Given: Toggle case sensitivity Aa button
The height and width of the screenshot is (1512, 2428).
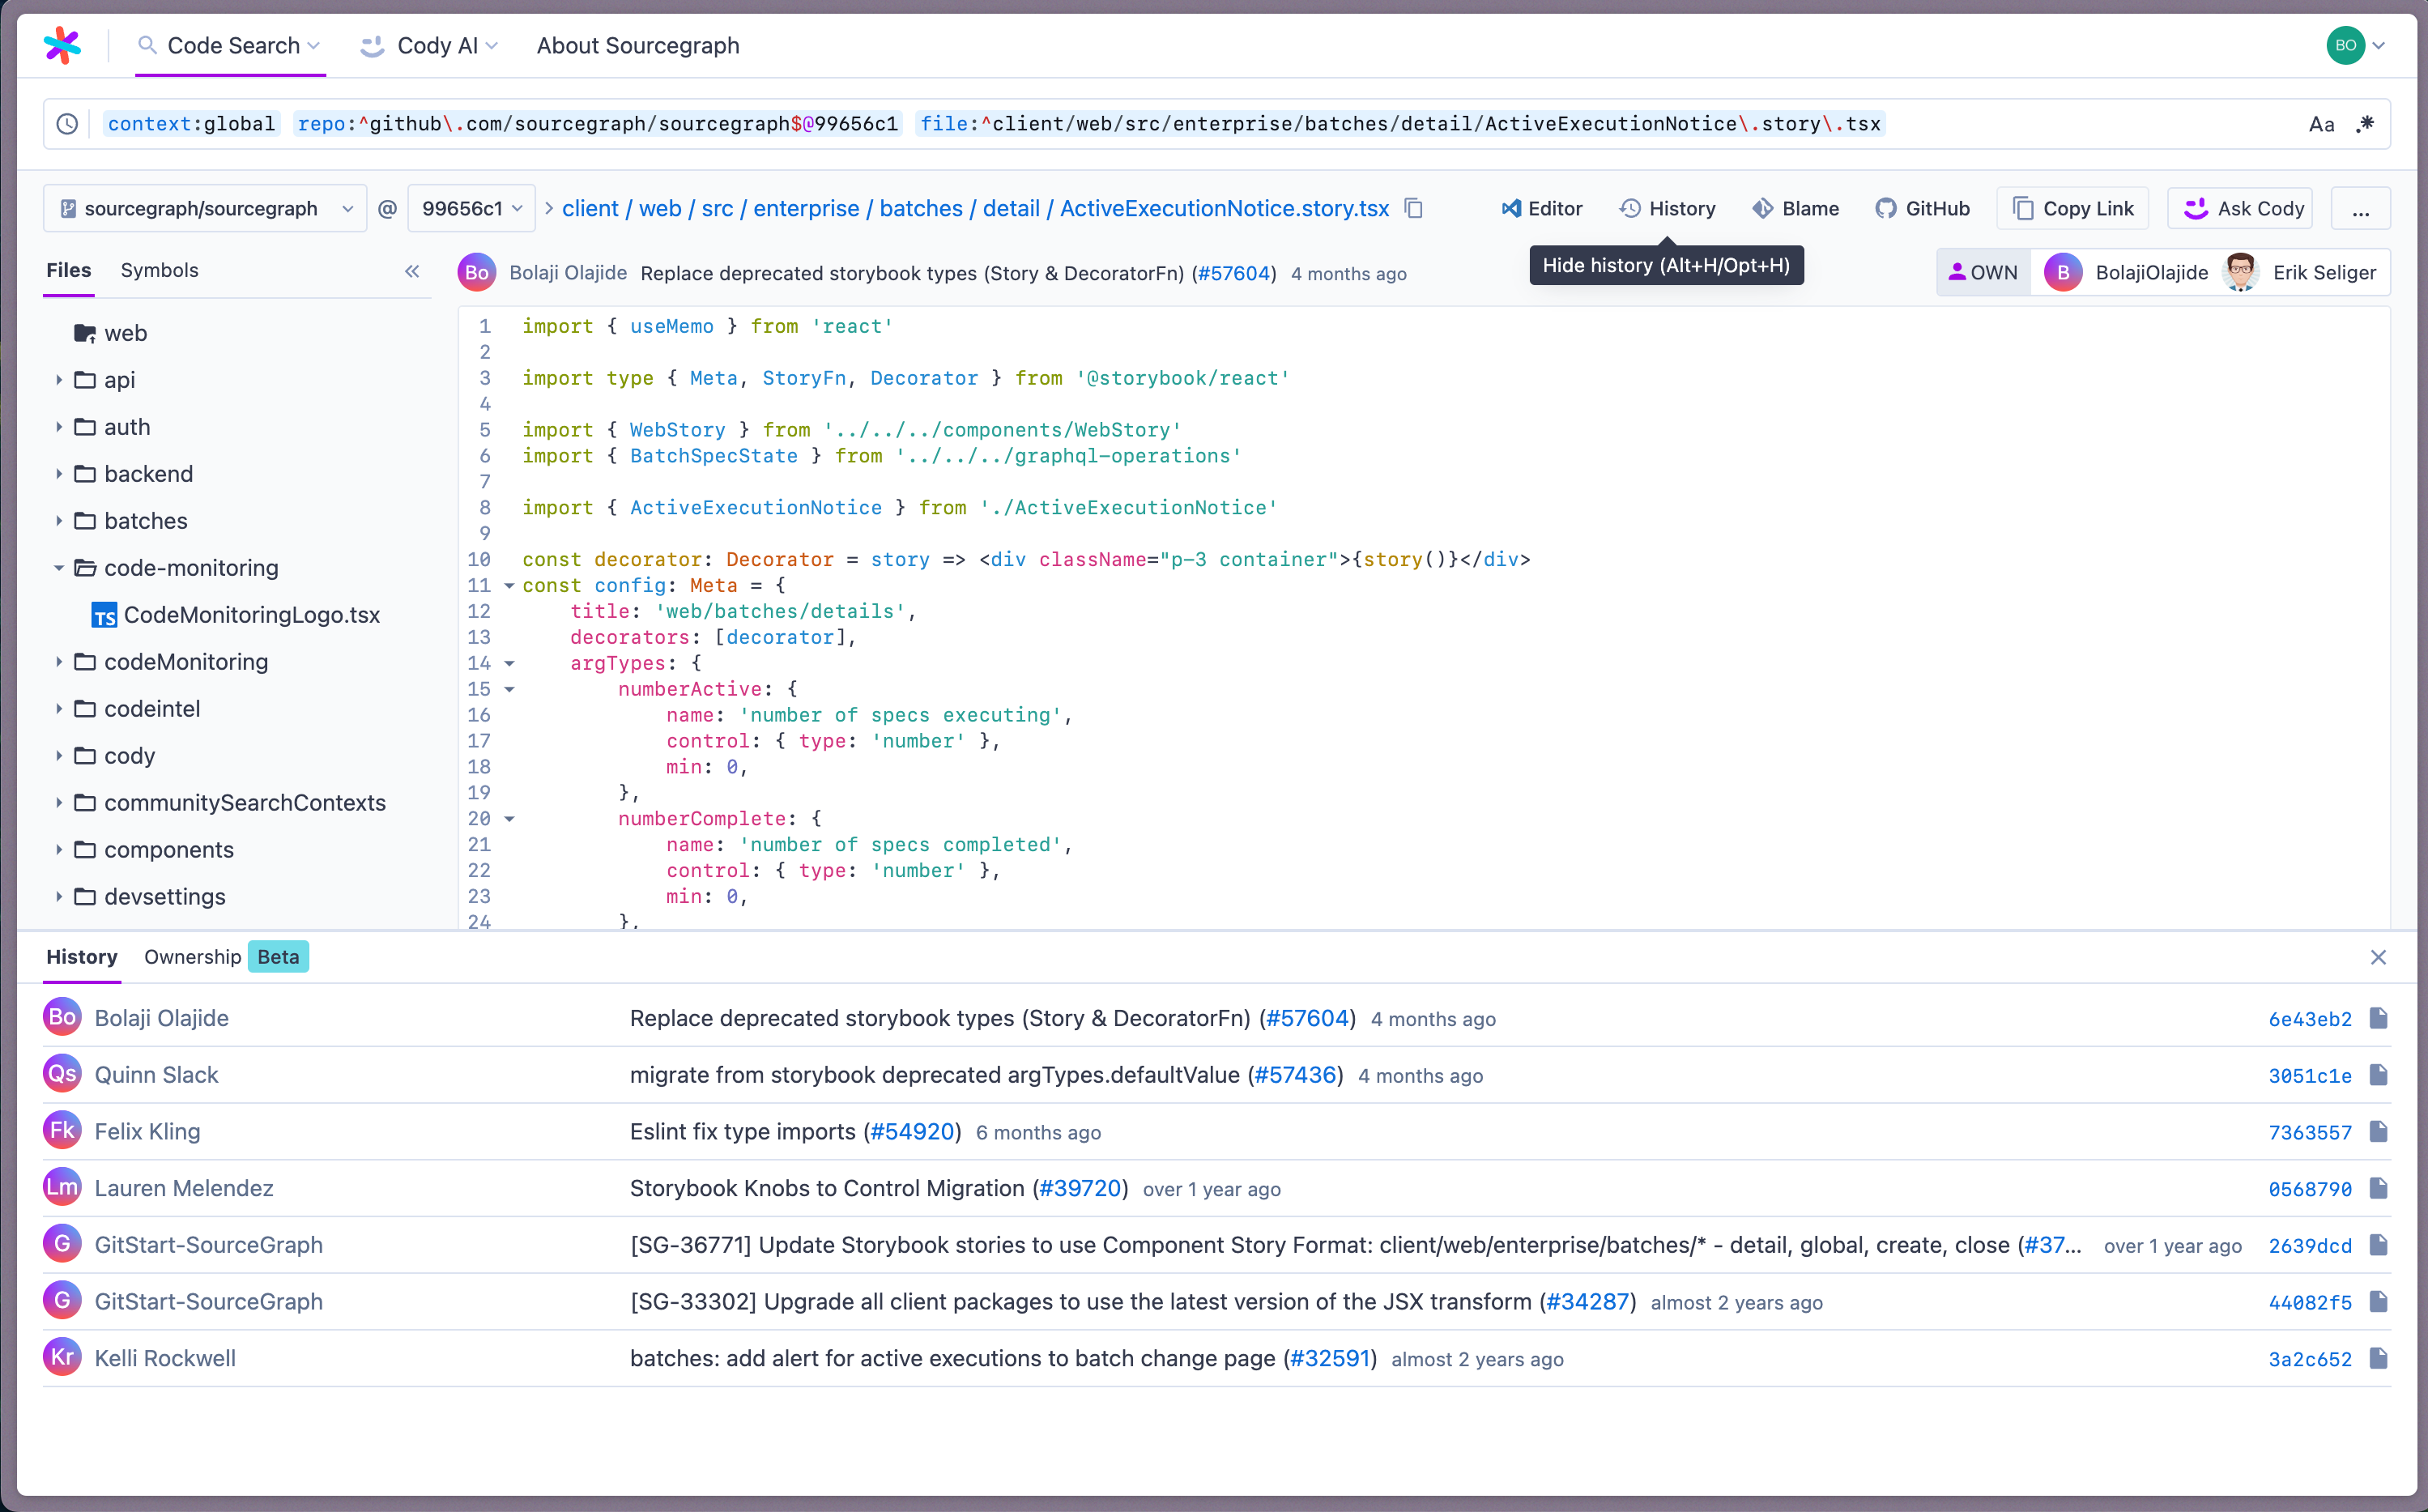Looking at the screenshot, I should (2321, 124).
